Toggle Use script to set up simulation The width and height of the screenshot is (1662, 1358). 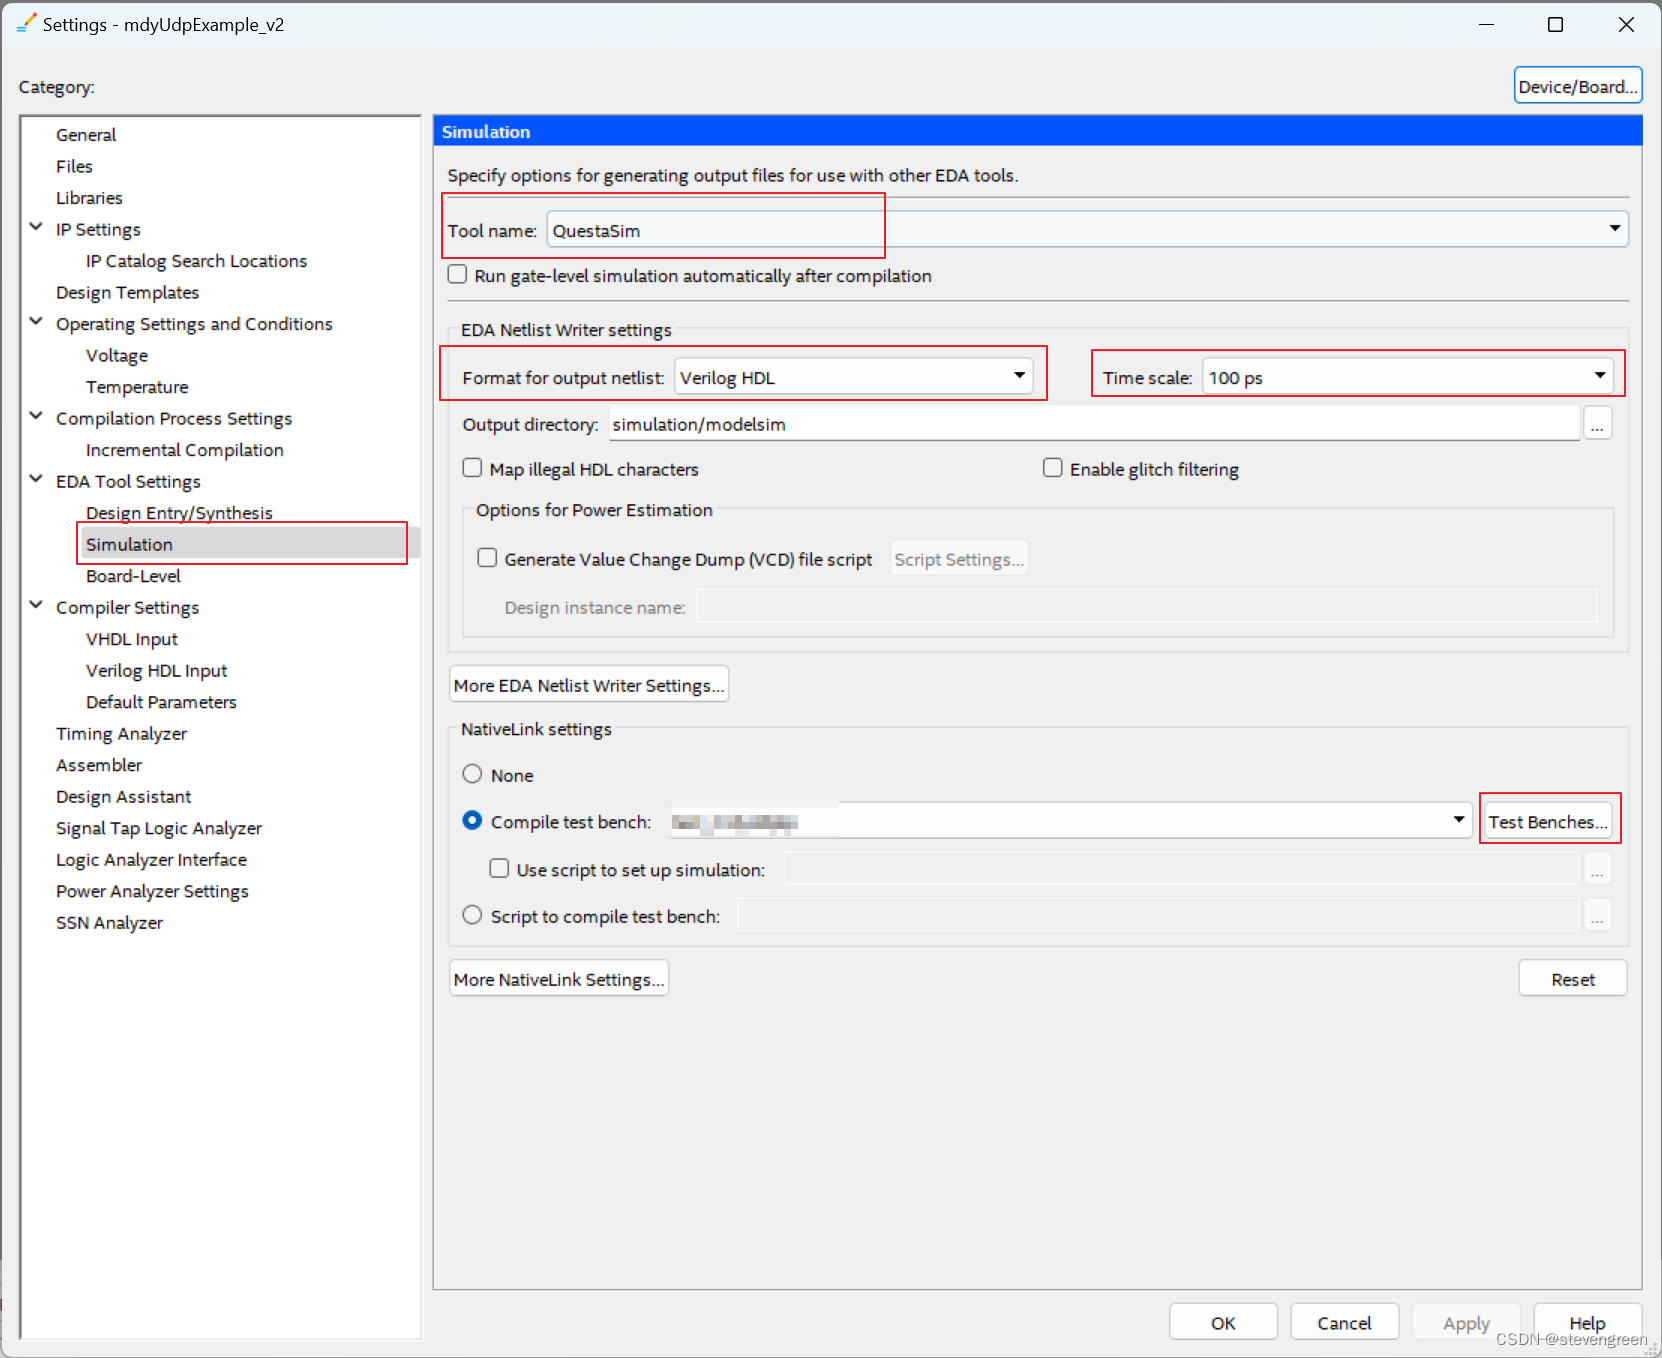click(500, 869)
